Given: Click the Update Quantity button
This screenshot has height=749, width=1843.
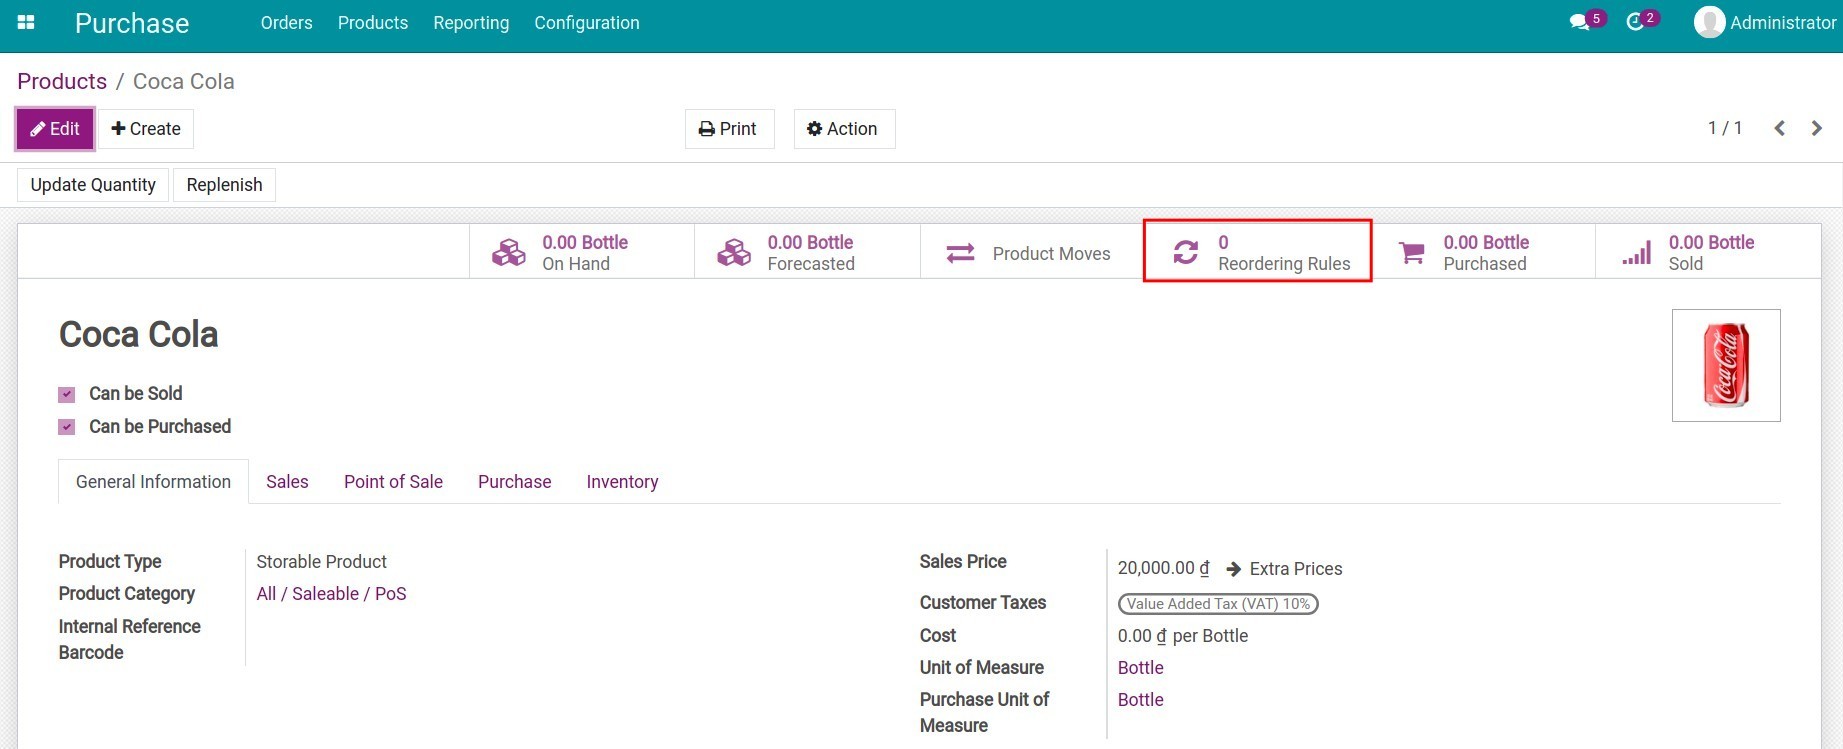Looking at the screenshot, I should [93, 185].
